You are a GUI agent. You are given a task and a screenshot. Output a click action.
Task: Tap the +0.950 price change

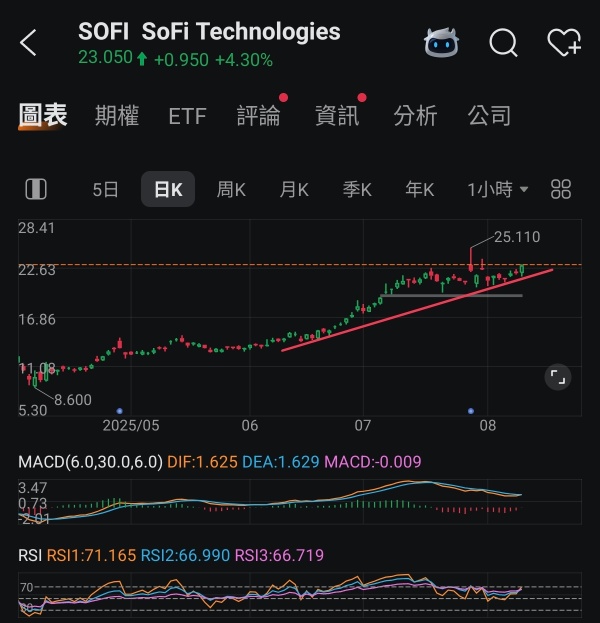(181, 60)
